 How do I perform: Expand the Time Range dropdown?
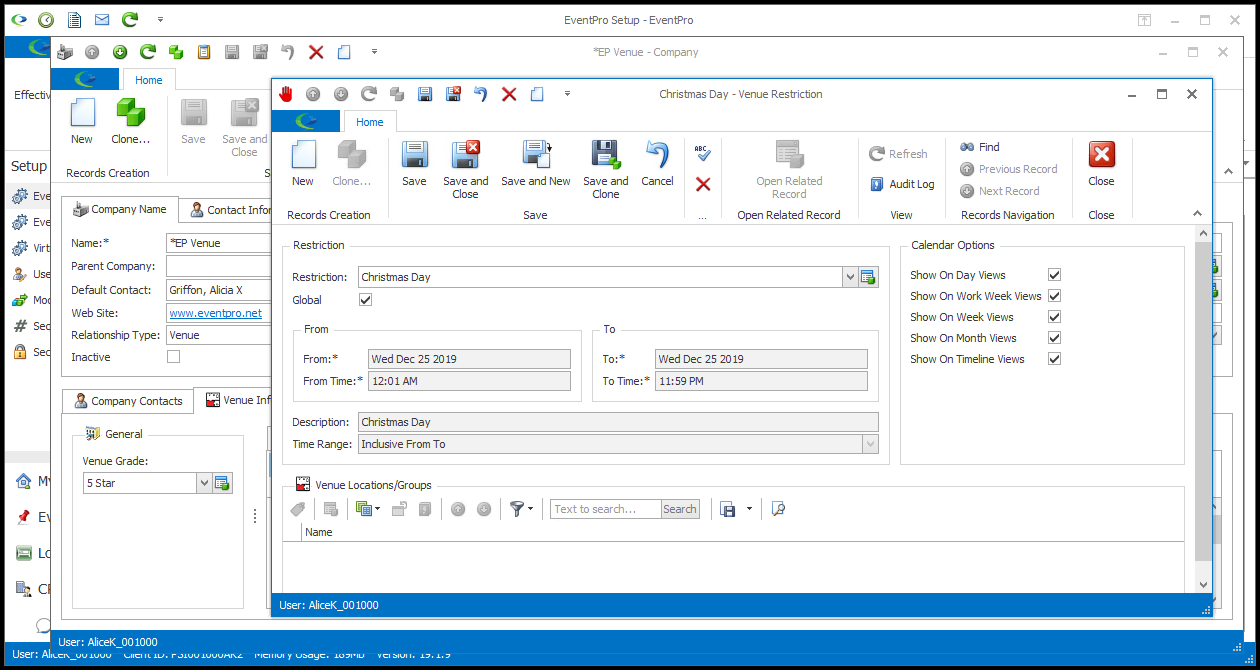(870, 444)
